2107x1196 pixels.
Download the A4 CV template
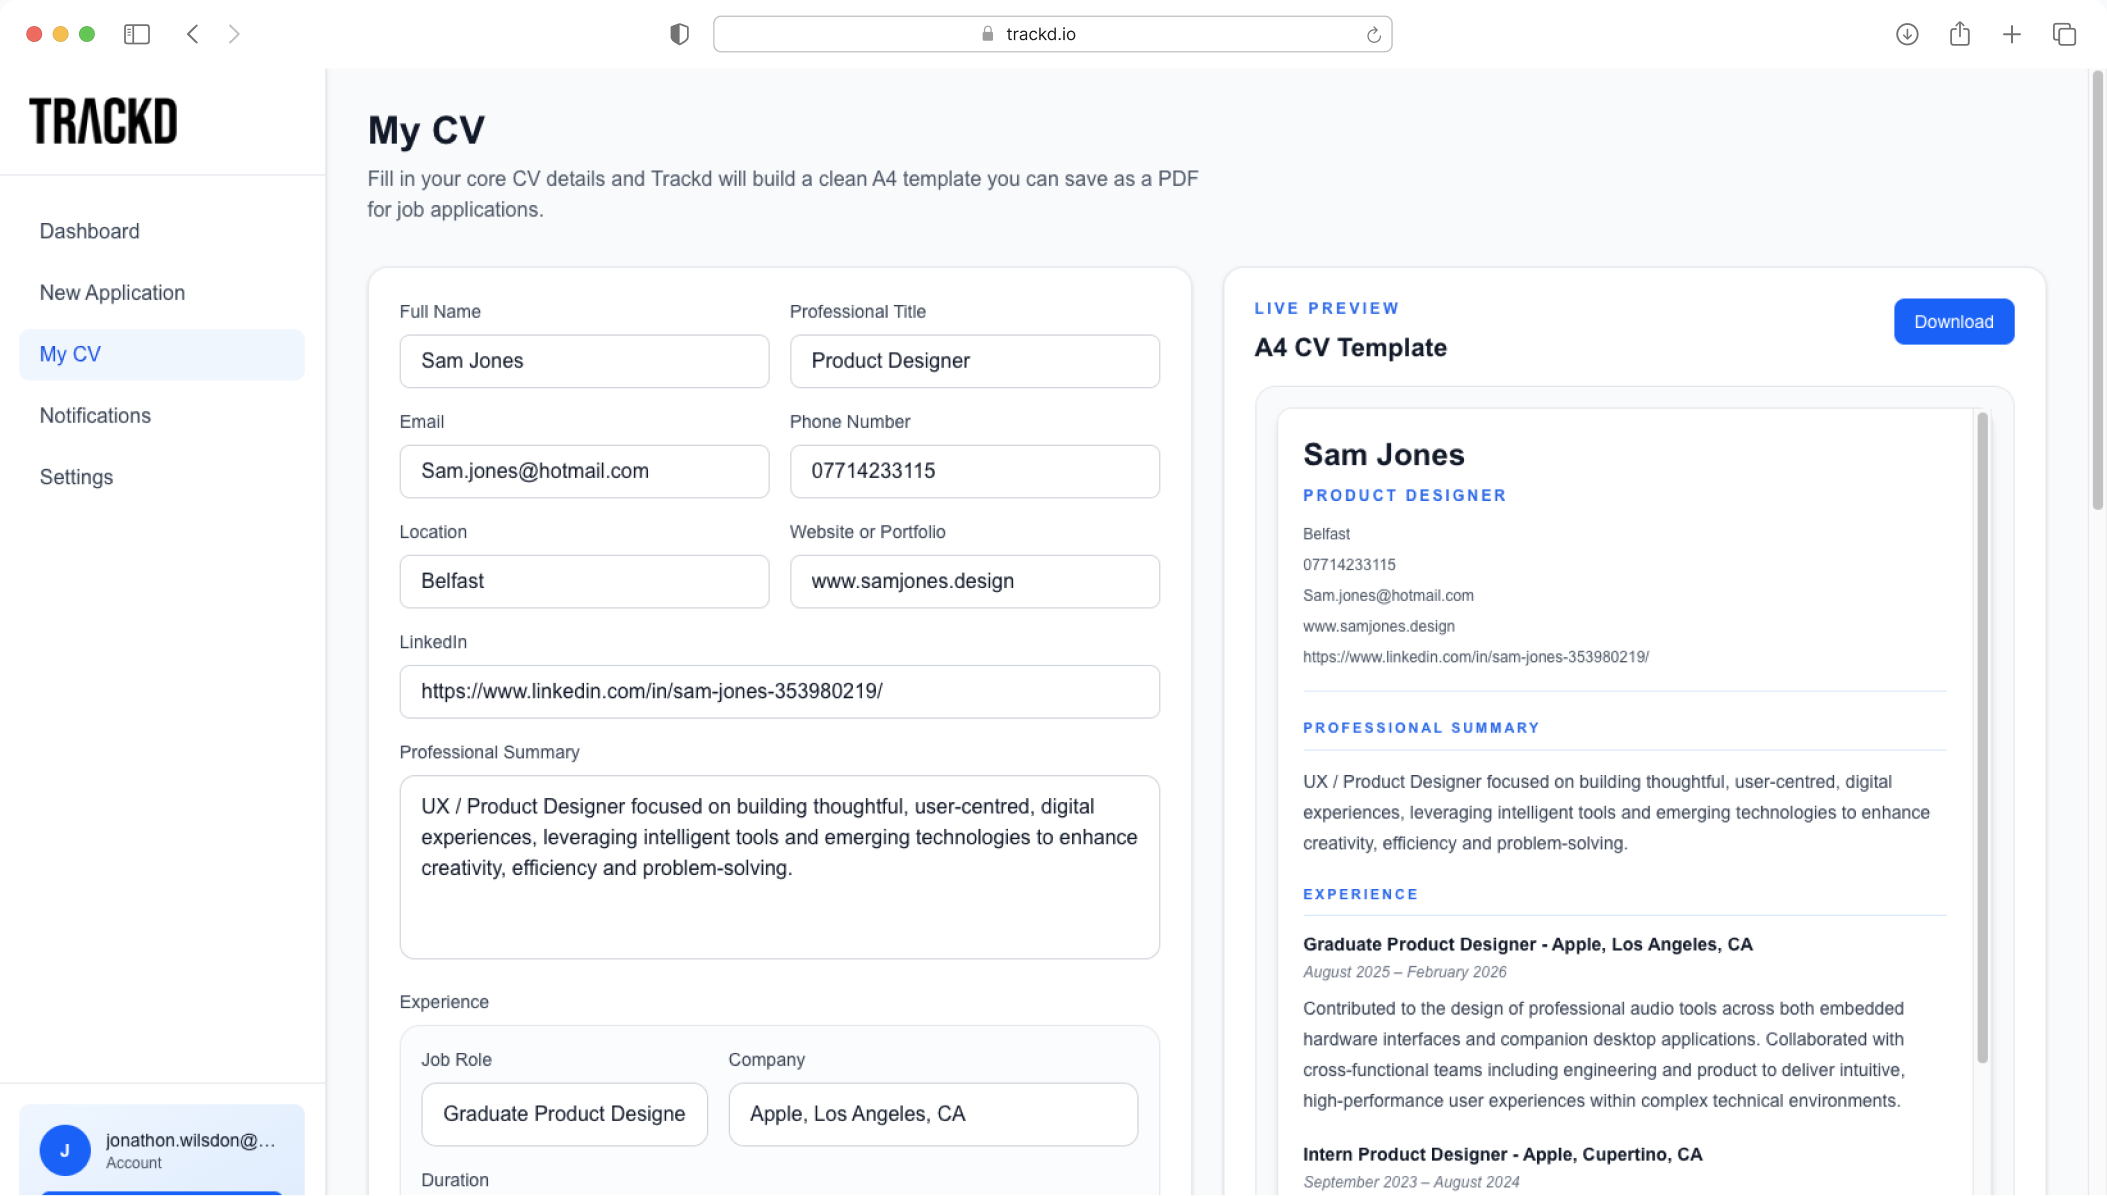[1953, 322]
